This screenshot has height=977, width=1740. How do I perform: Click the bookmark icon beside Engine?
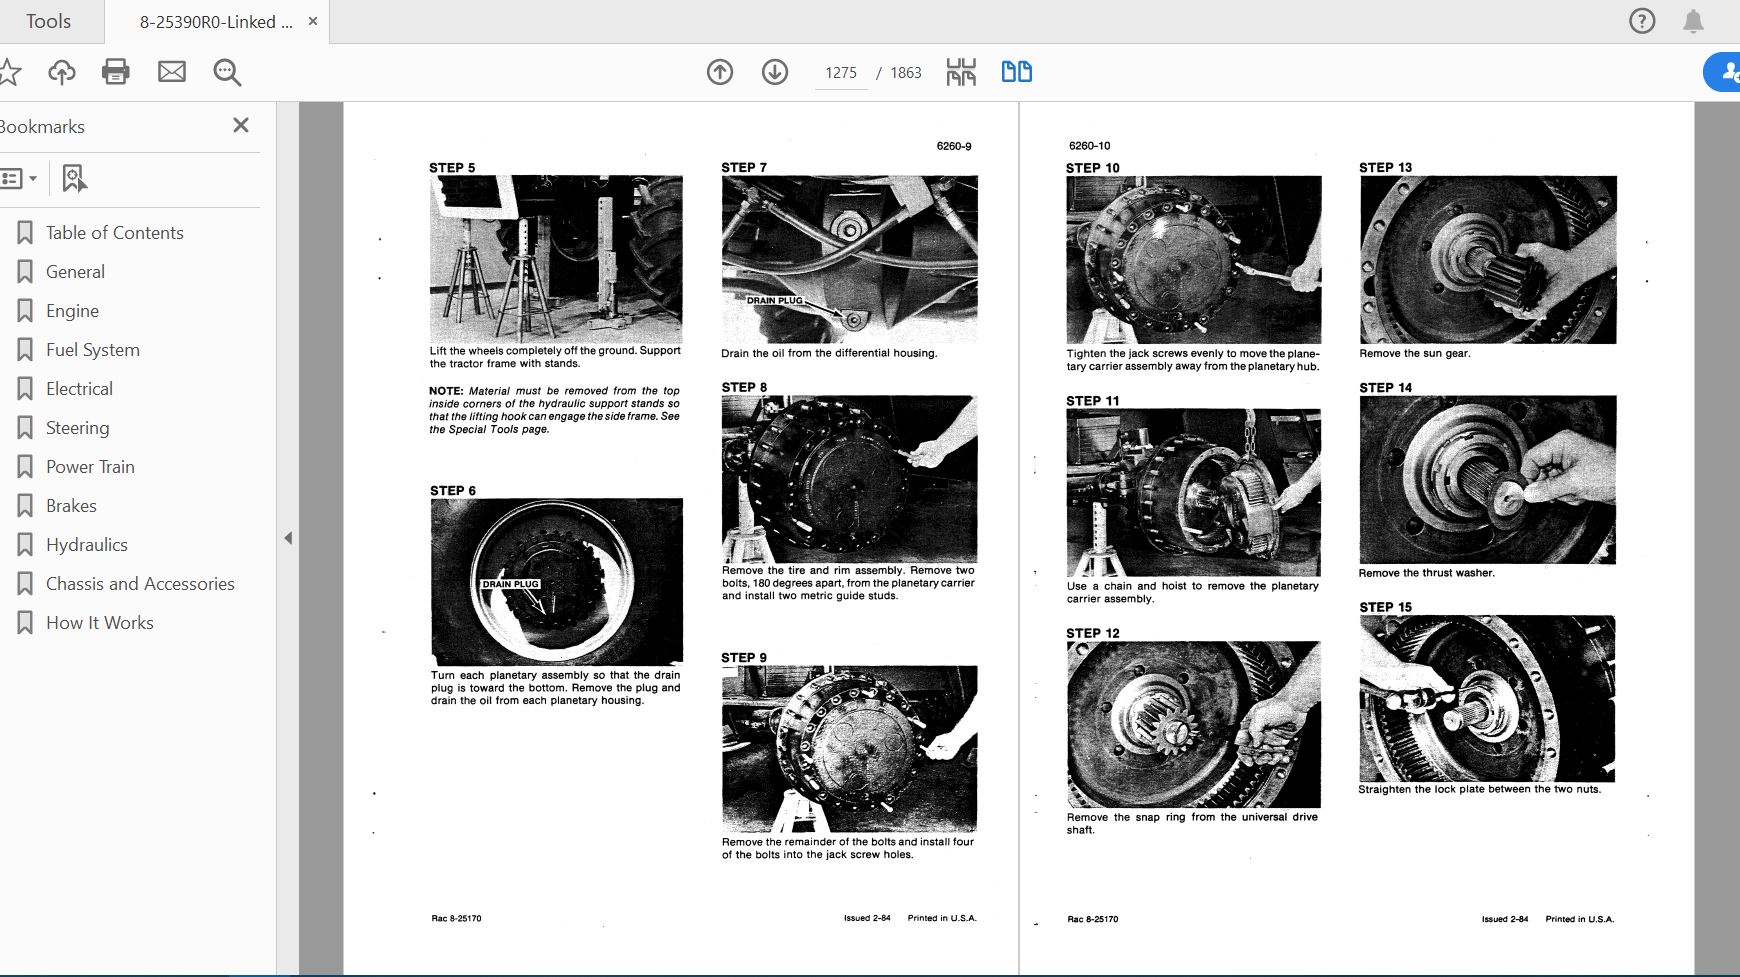25,311
